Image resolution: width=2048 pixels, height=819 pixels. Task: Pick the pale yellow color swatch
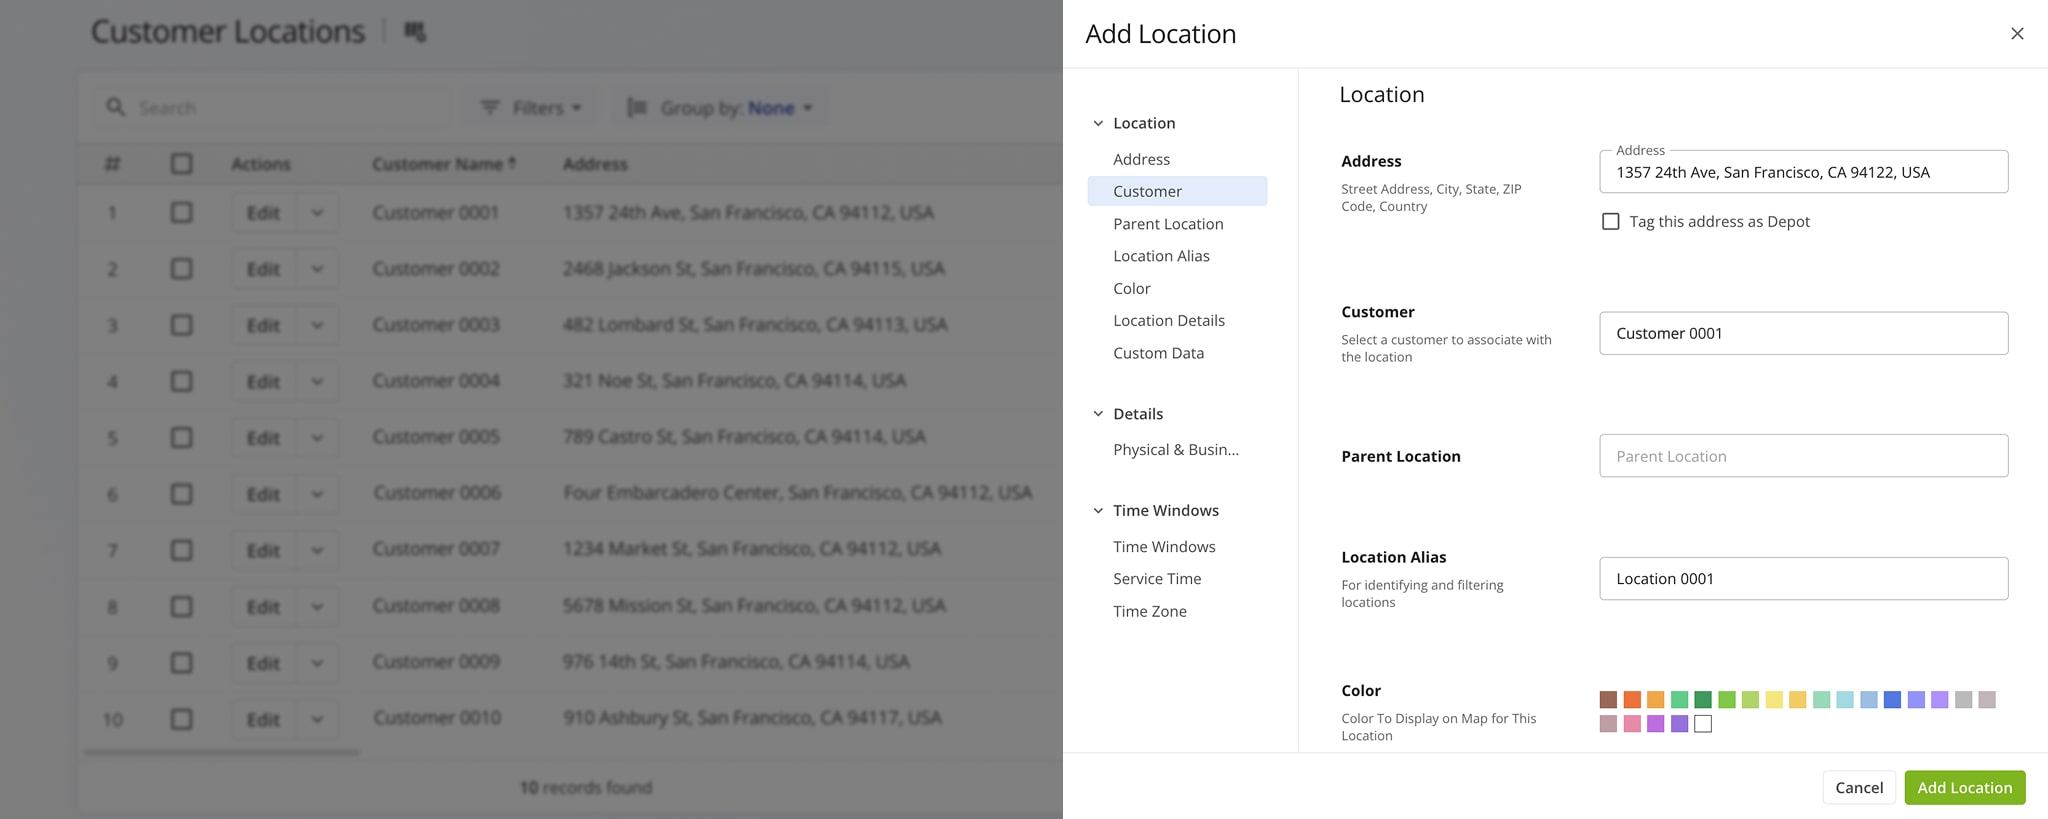[1774, 700]
